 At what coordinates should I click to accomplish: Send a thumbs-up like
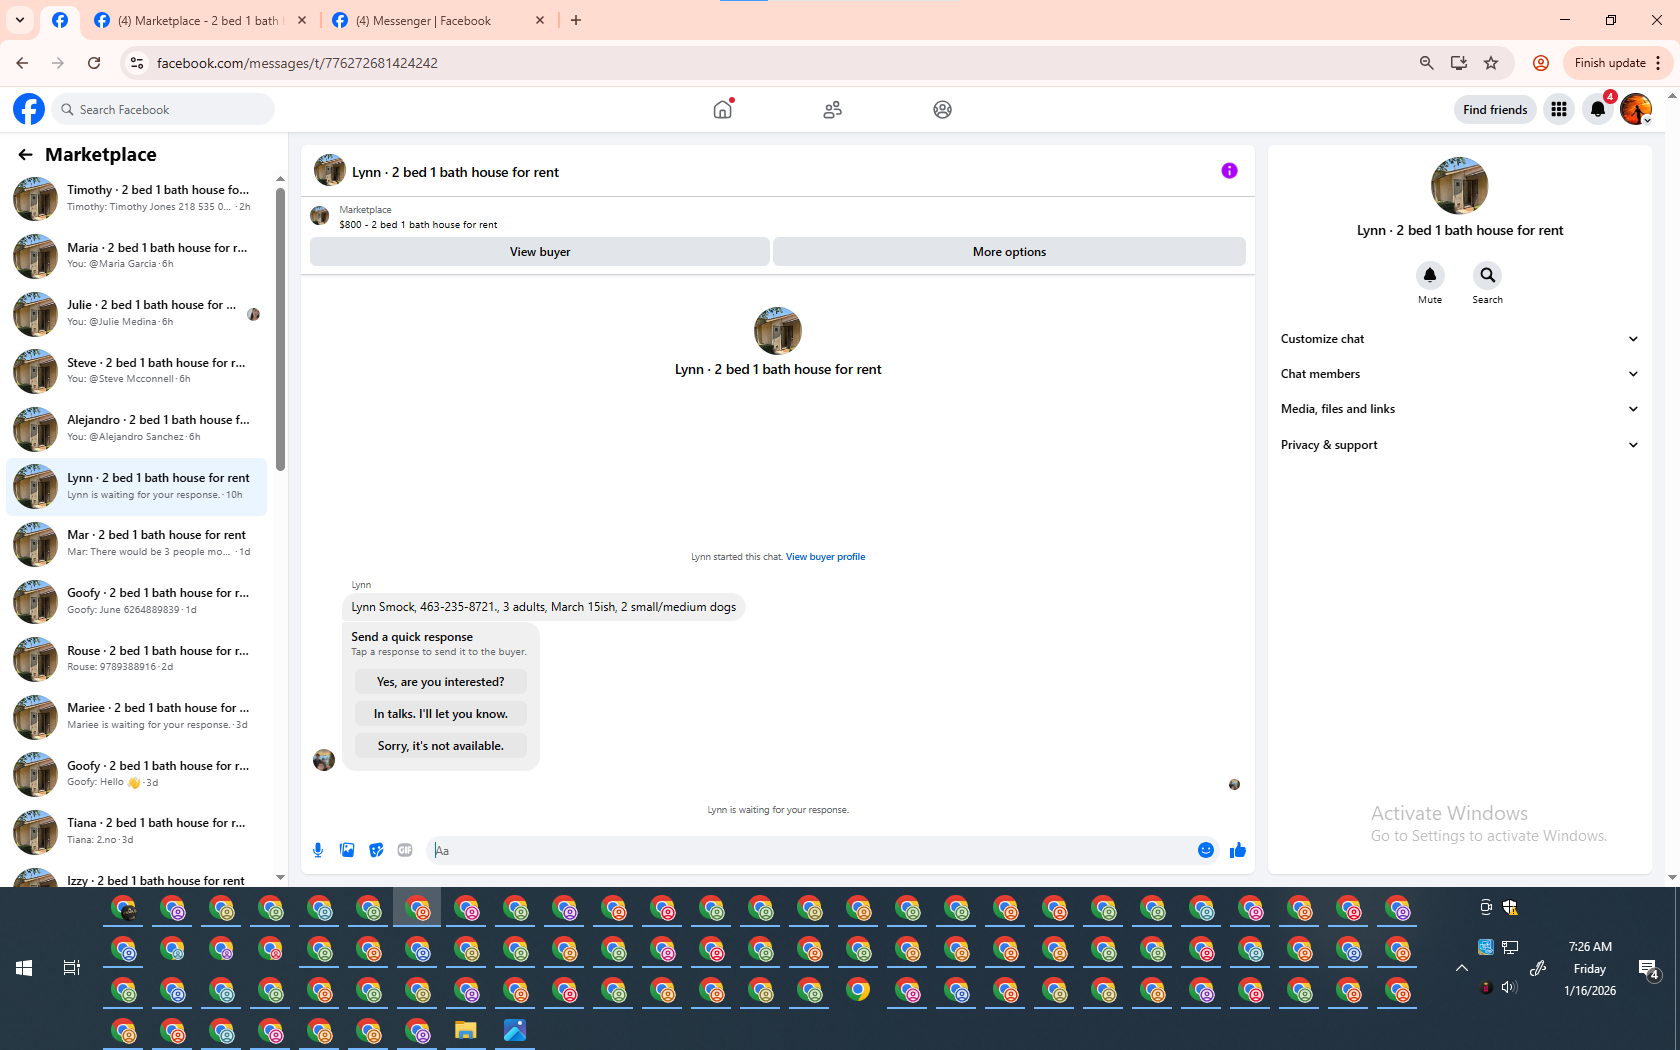pyautogui.click(x=1238, y=850)
